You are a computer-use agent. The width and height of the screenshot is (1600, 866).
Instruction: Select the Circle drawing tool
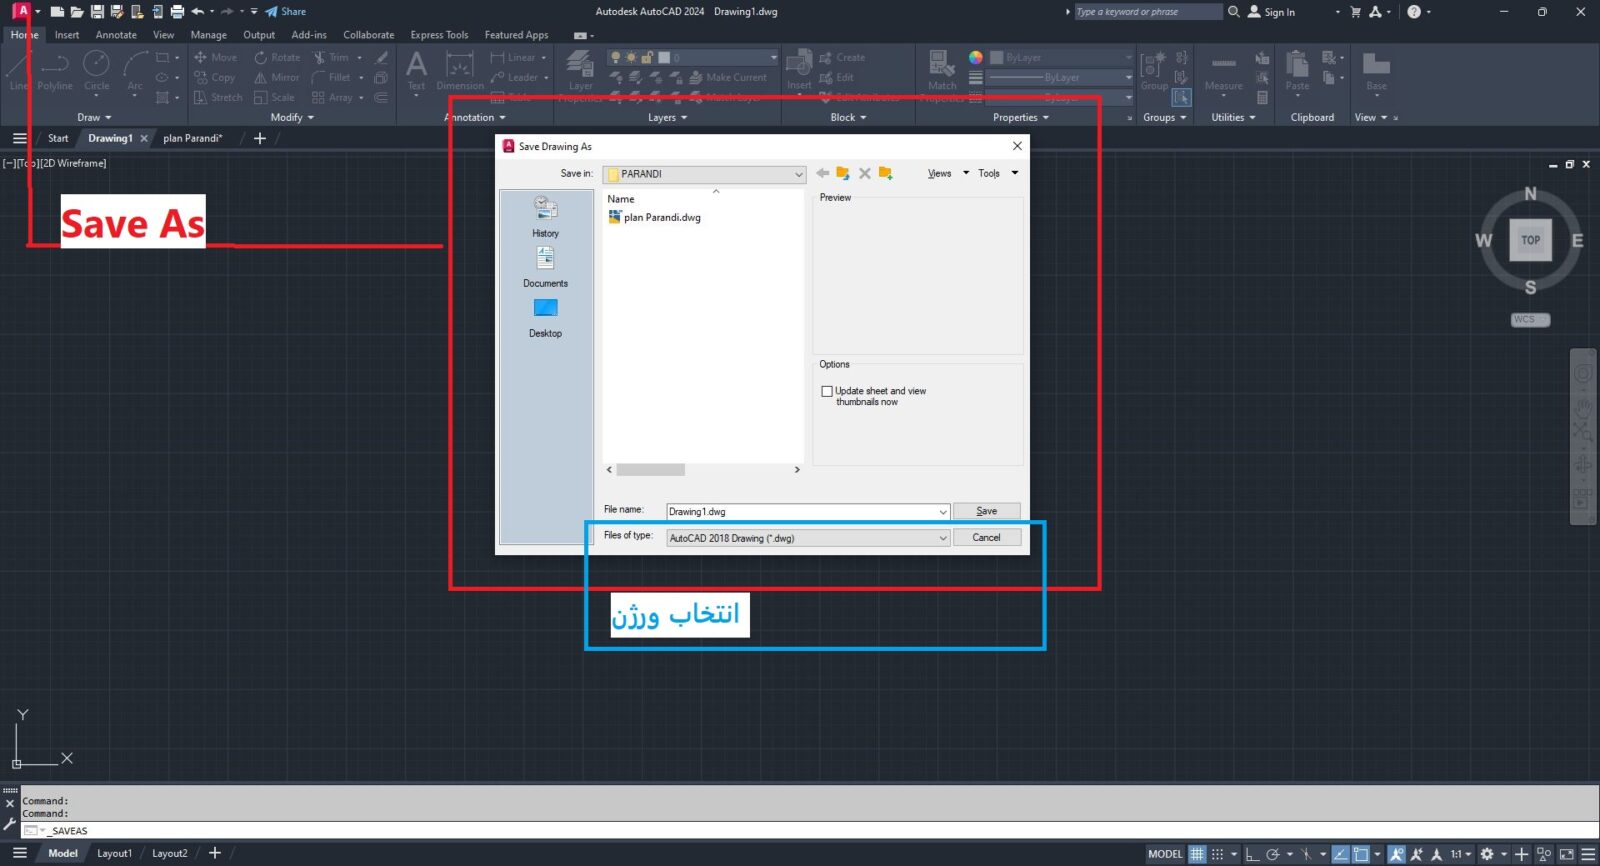(96, 71)
